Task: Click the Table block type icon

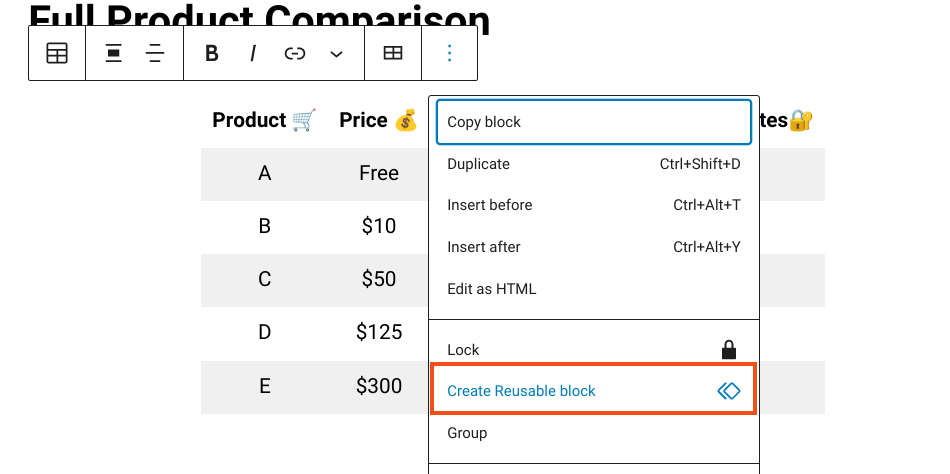Action: pos(57,53)
